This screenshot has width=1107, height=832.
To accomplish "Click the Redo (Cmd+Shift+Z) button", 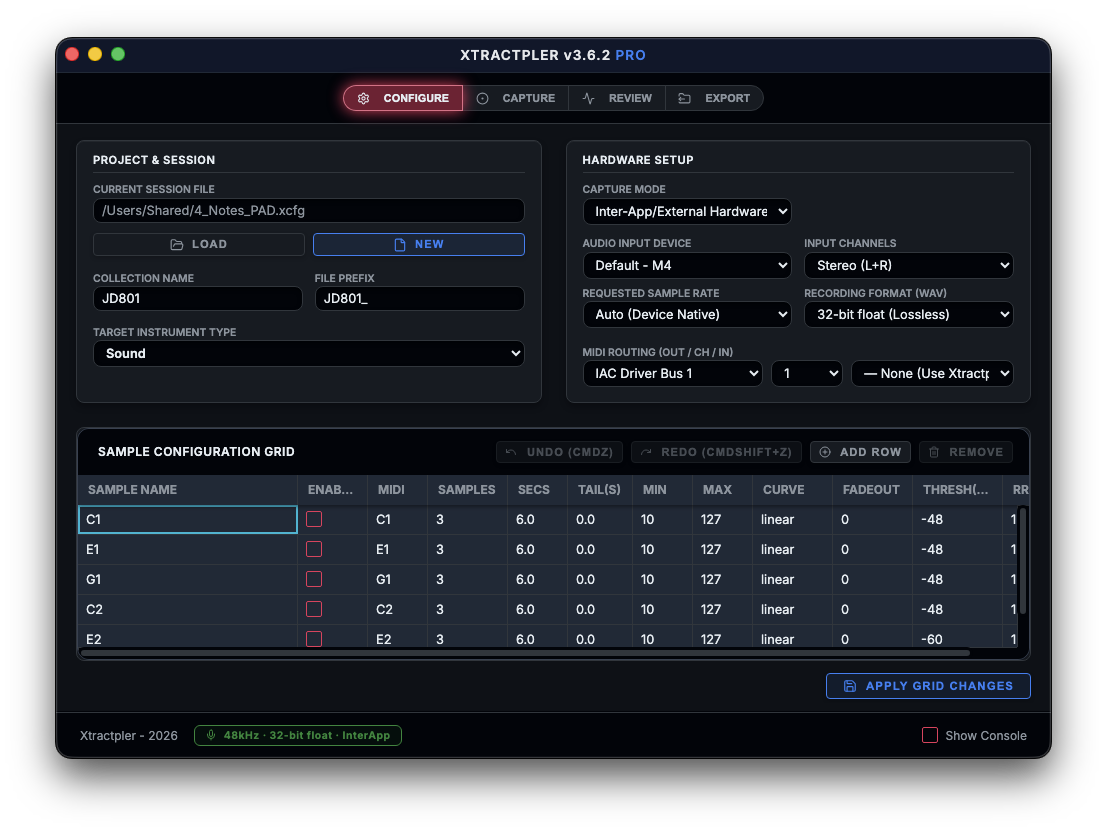I will (716, 452).
